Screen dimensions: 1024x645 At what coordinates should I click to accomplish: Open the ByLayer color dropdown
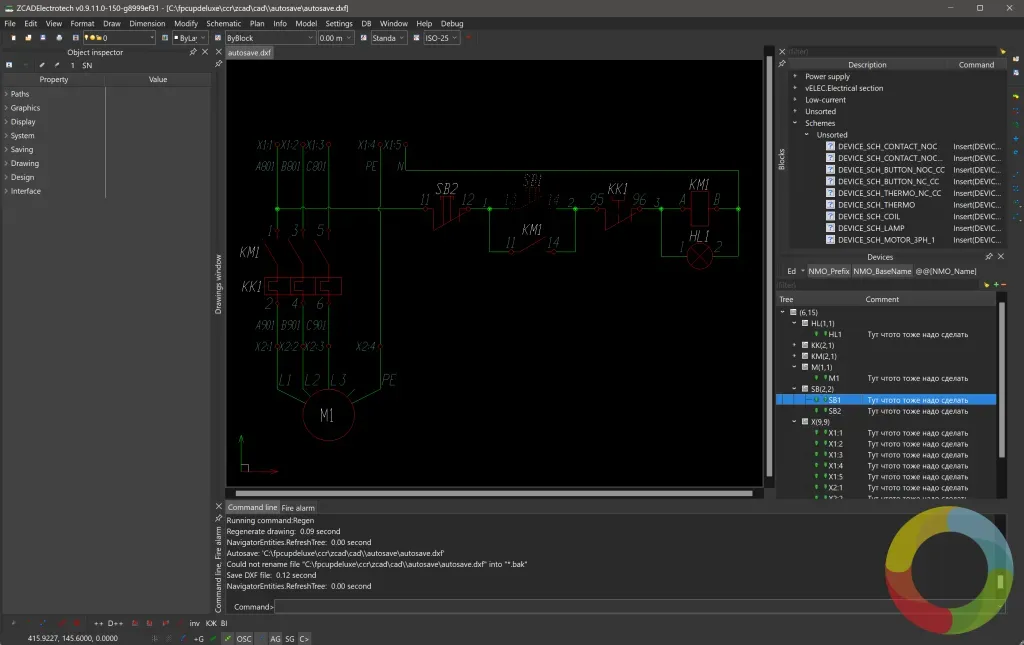[190, 38]
